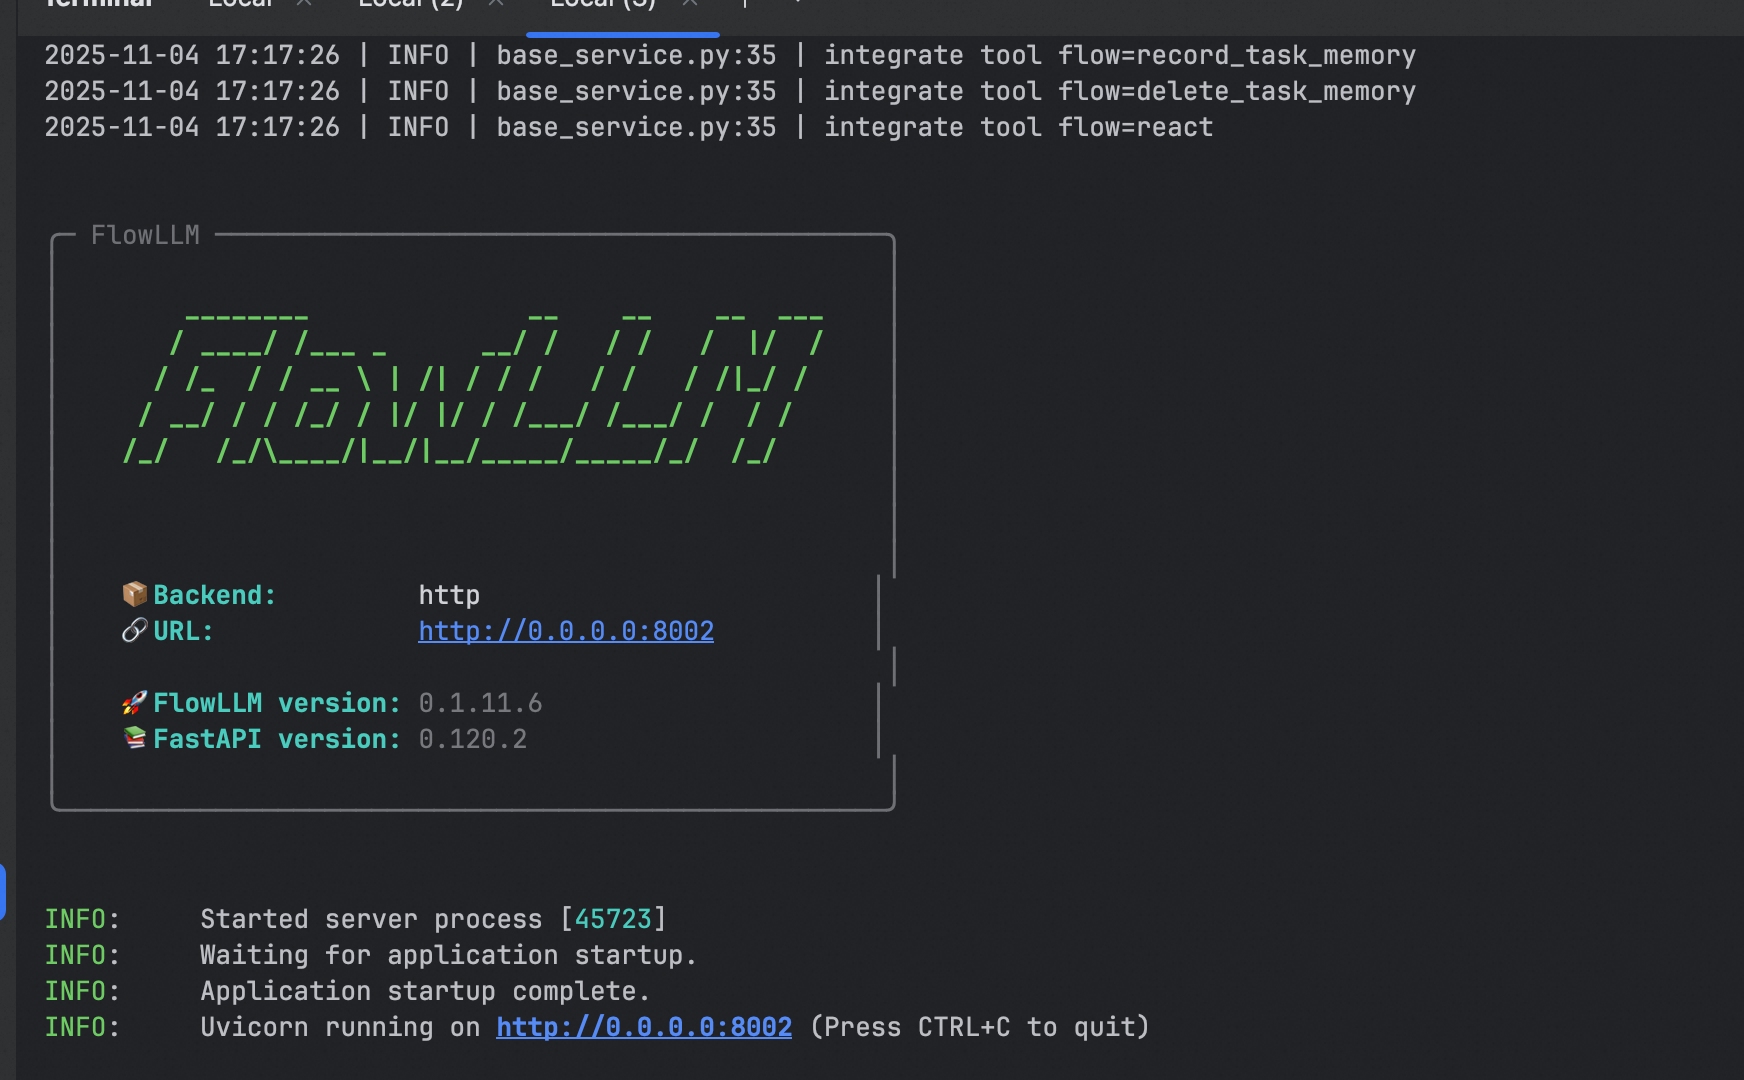Click the backend value http

pyautogui.click(x=449, y=595)
